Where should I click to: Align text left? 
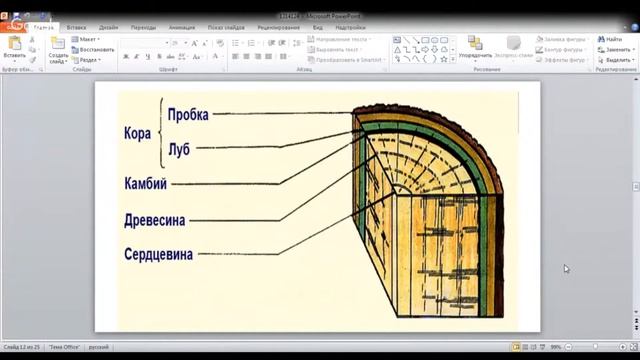[x=236, y=56]
